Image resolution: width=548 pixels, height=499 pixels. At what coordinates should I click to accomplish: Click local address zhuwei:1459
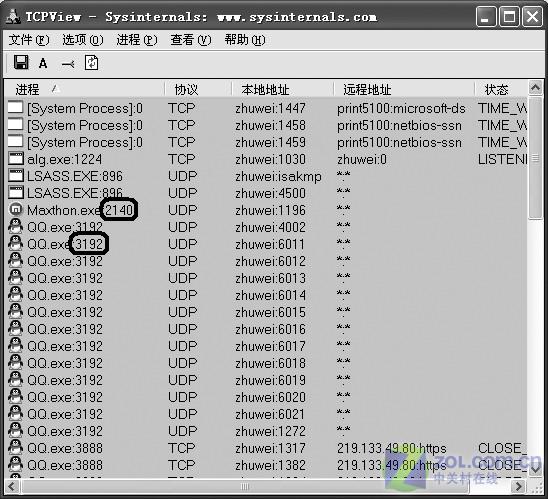point(271,142)
